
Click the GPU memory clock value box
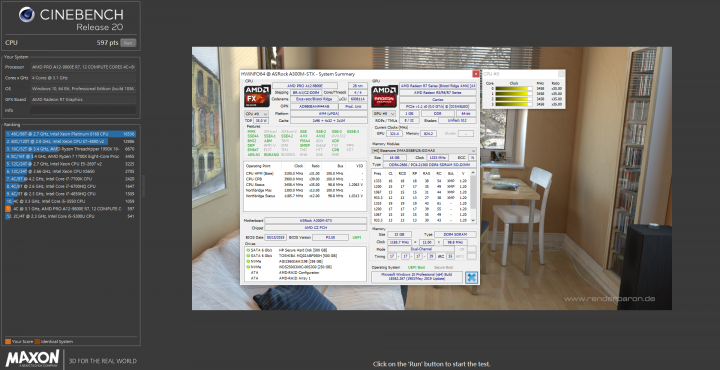[429, 134]
